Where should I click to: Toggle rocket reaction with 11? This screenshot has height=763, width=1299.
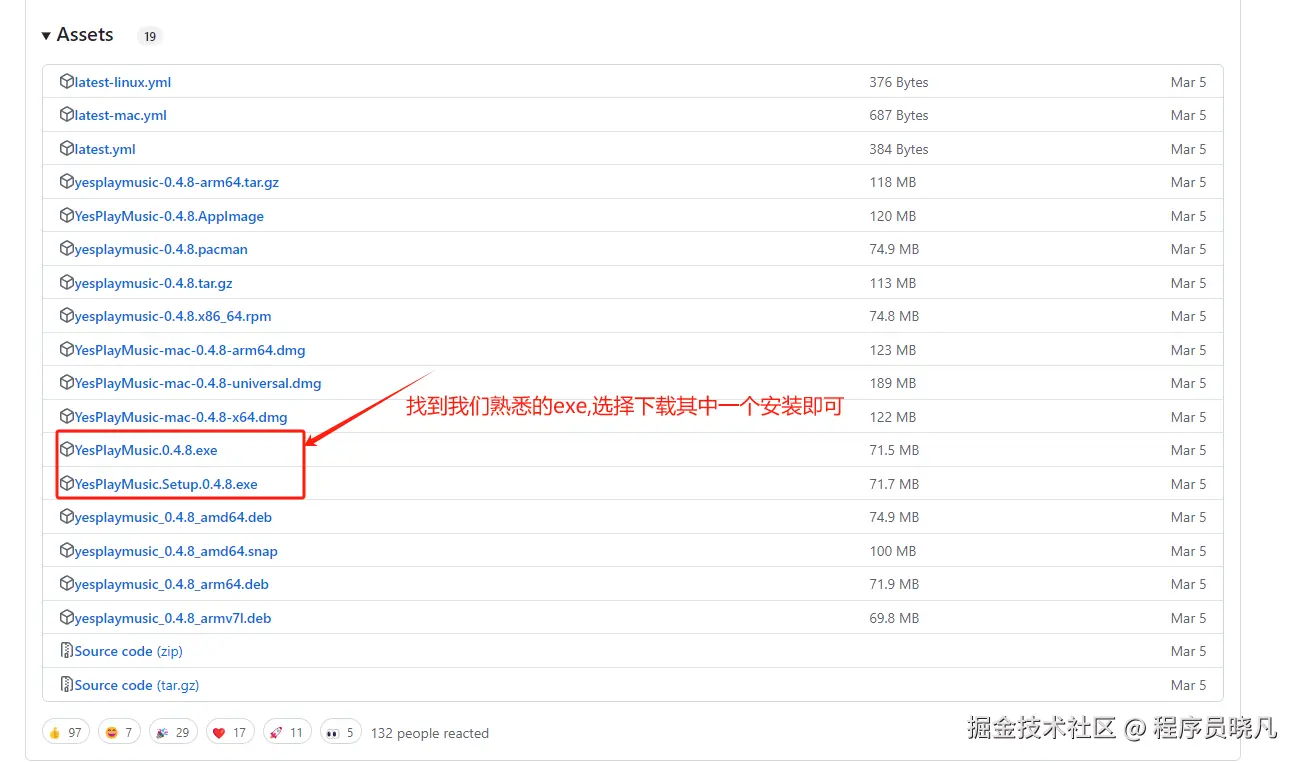click(286, 732)
